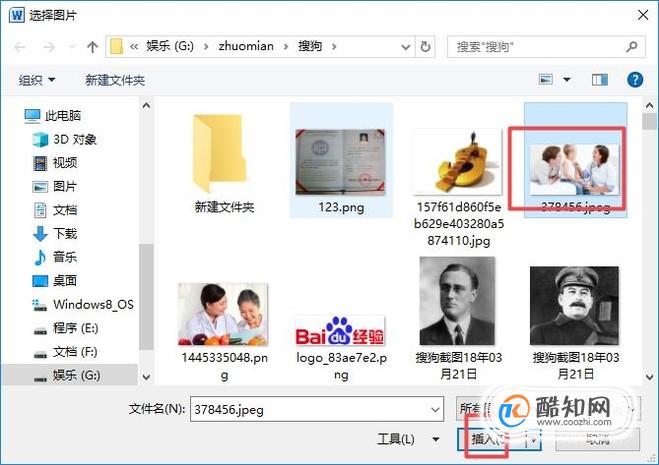
Task: Expand chevron after zhuomian breadcrumb
Action: tap(286, 47)
